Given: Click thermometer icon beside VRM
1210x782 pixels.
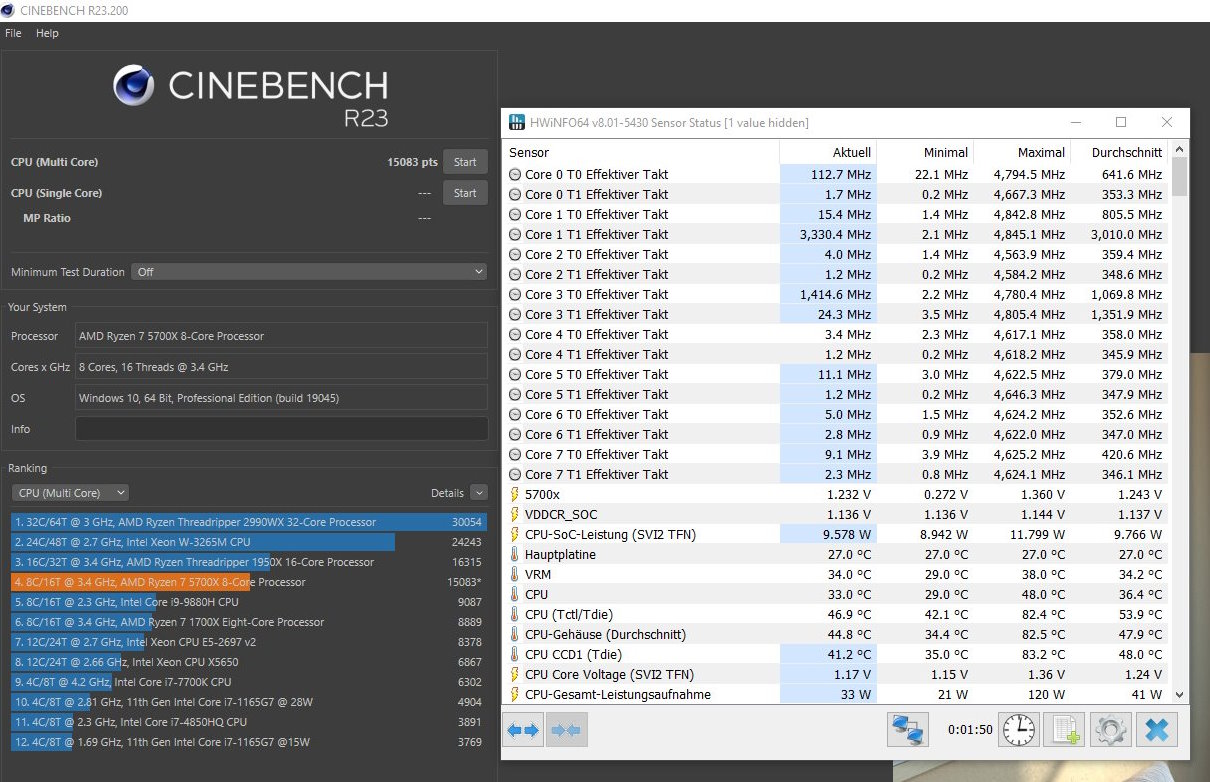Looking at the screenshot, I should pyautogui.click(x=515, y=574).
